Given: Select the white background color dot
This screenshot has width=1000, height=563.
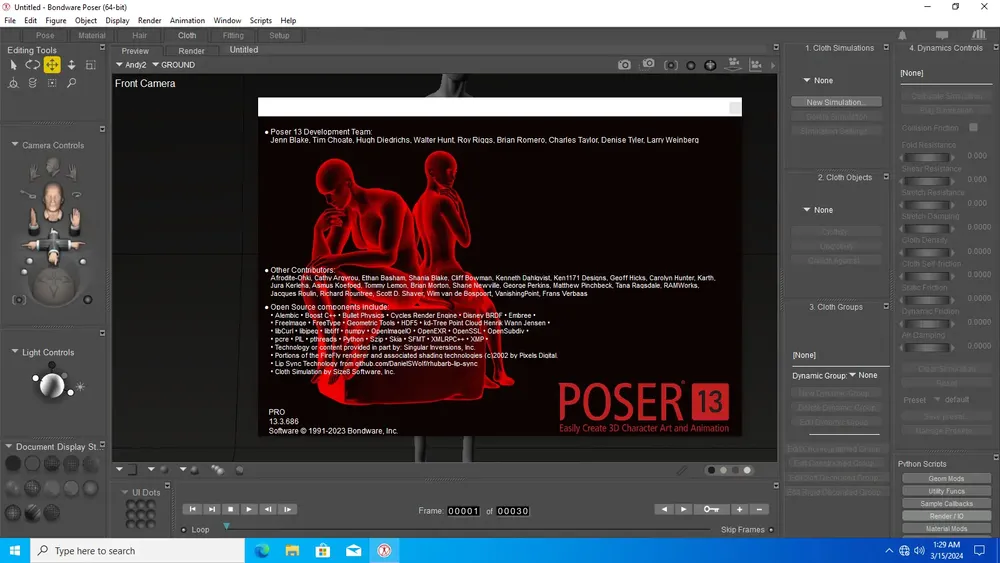Looking at the screenshot, I should (747, 470).
